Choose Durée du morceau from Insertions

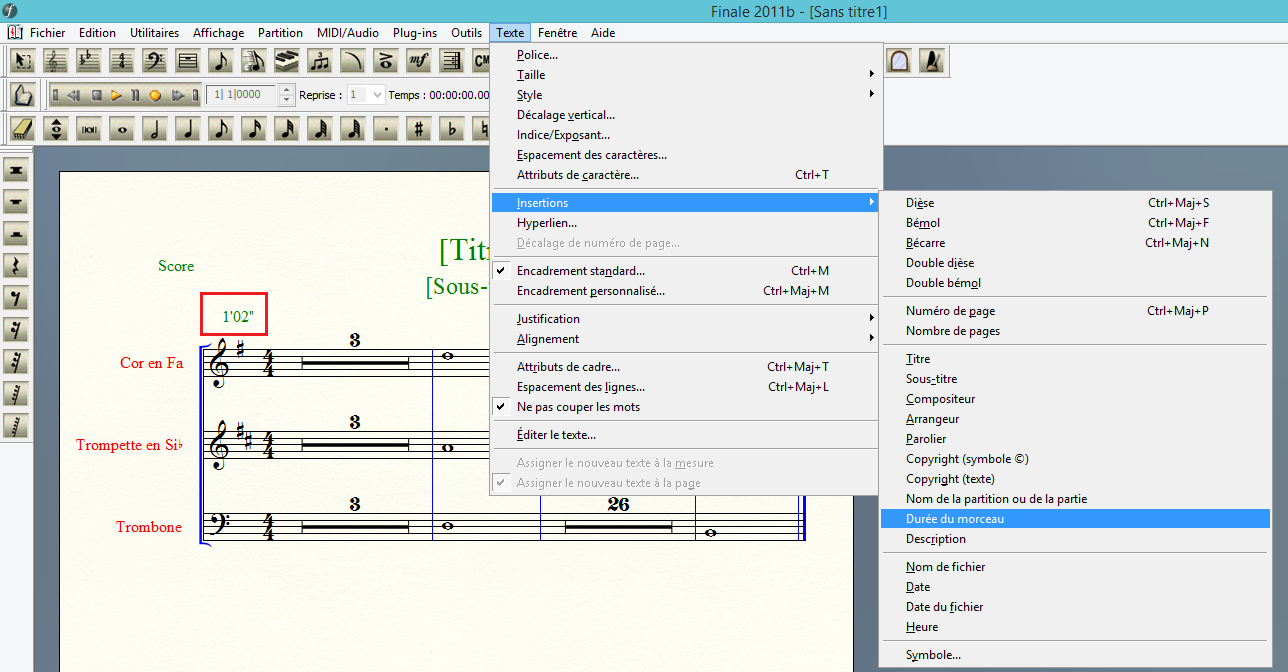click(x=955, y=519)
